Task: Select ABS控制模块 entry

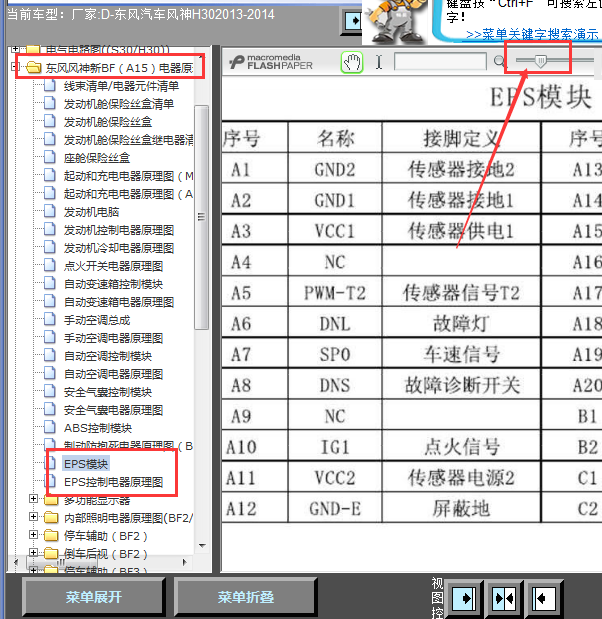Action: coord(98,428)
